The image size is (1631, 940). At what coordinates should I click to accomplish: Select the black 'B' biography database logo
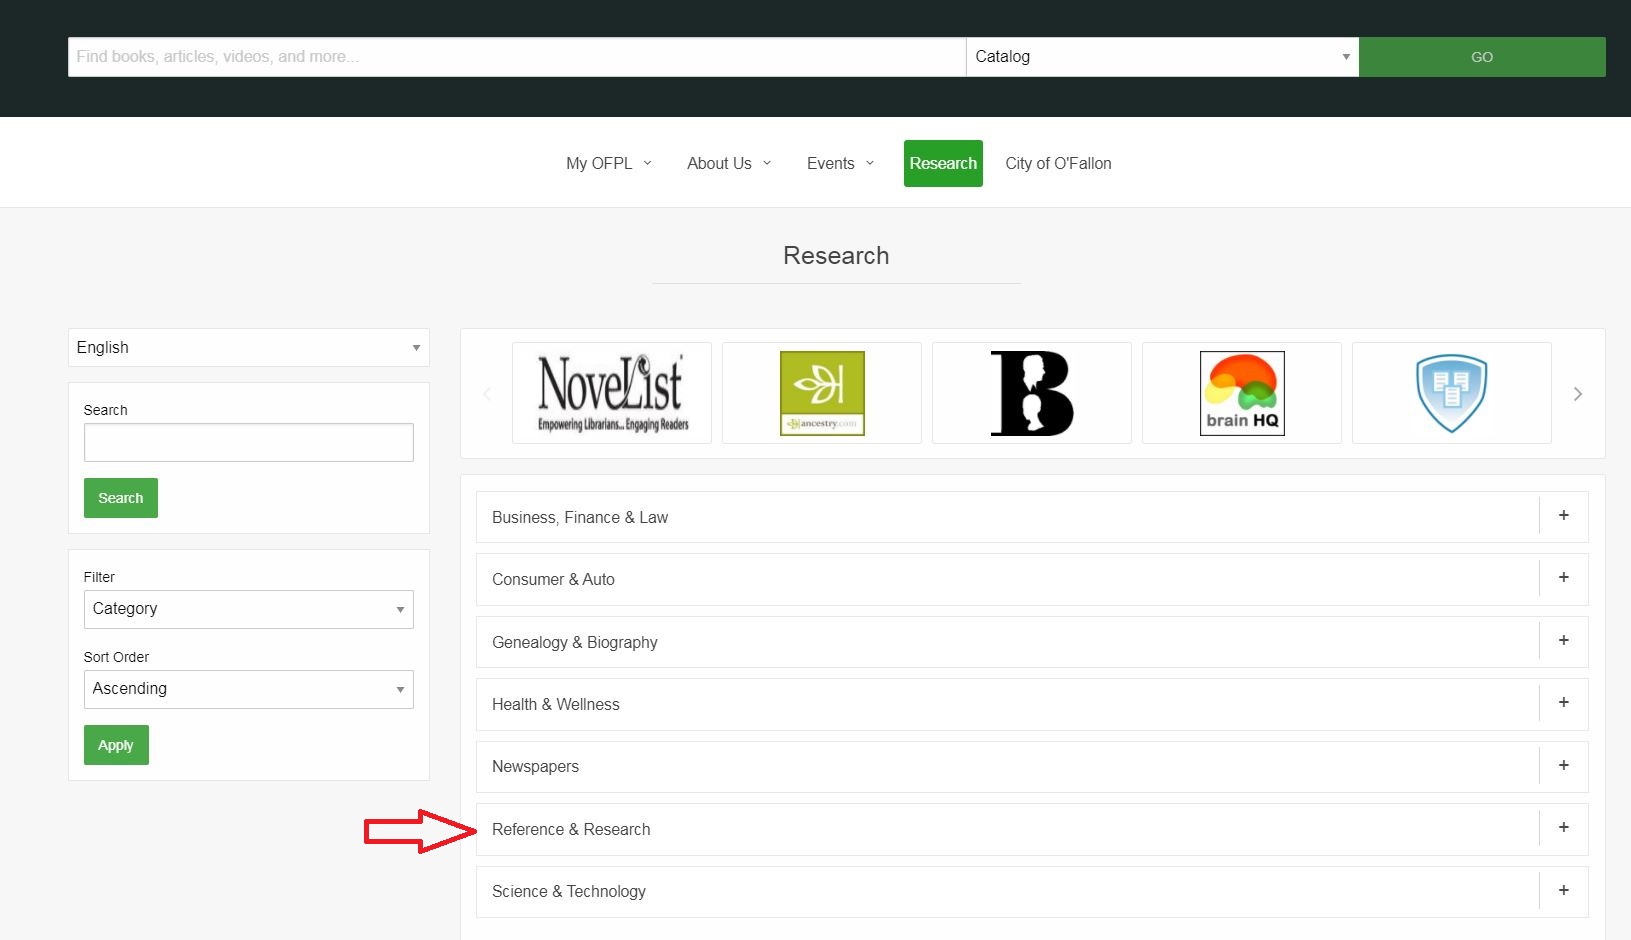tap(1031, 392)
